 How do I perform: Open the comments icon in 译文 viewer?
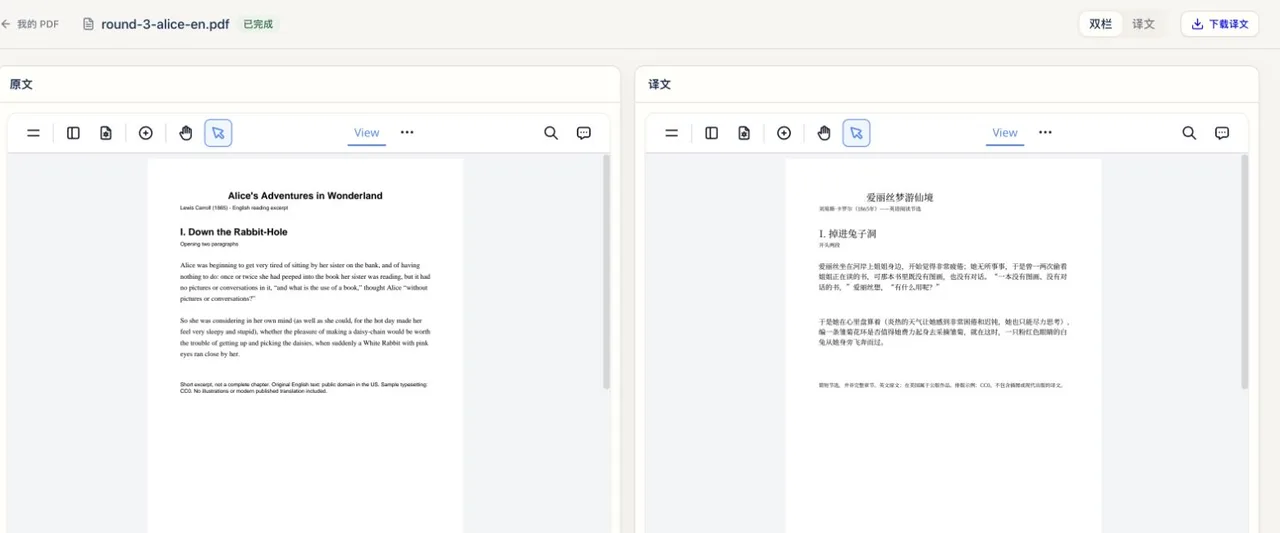(x=1222, y=133)
